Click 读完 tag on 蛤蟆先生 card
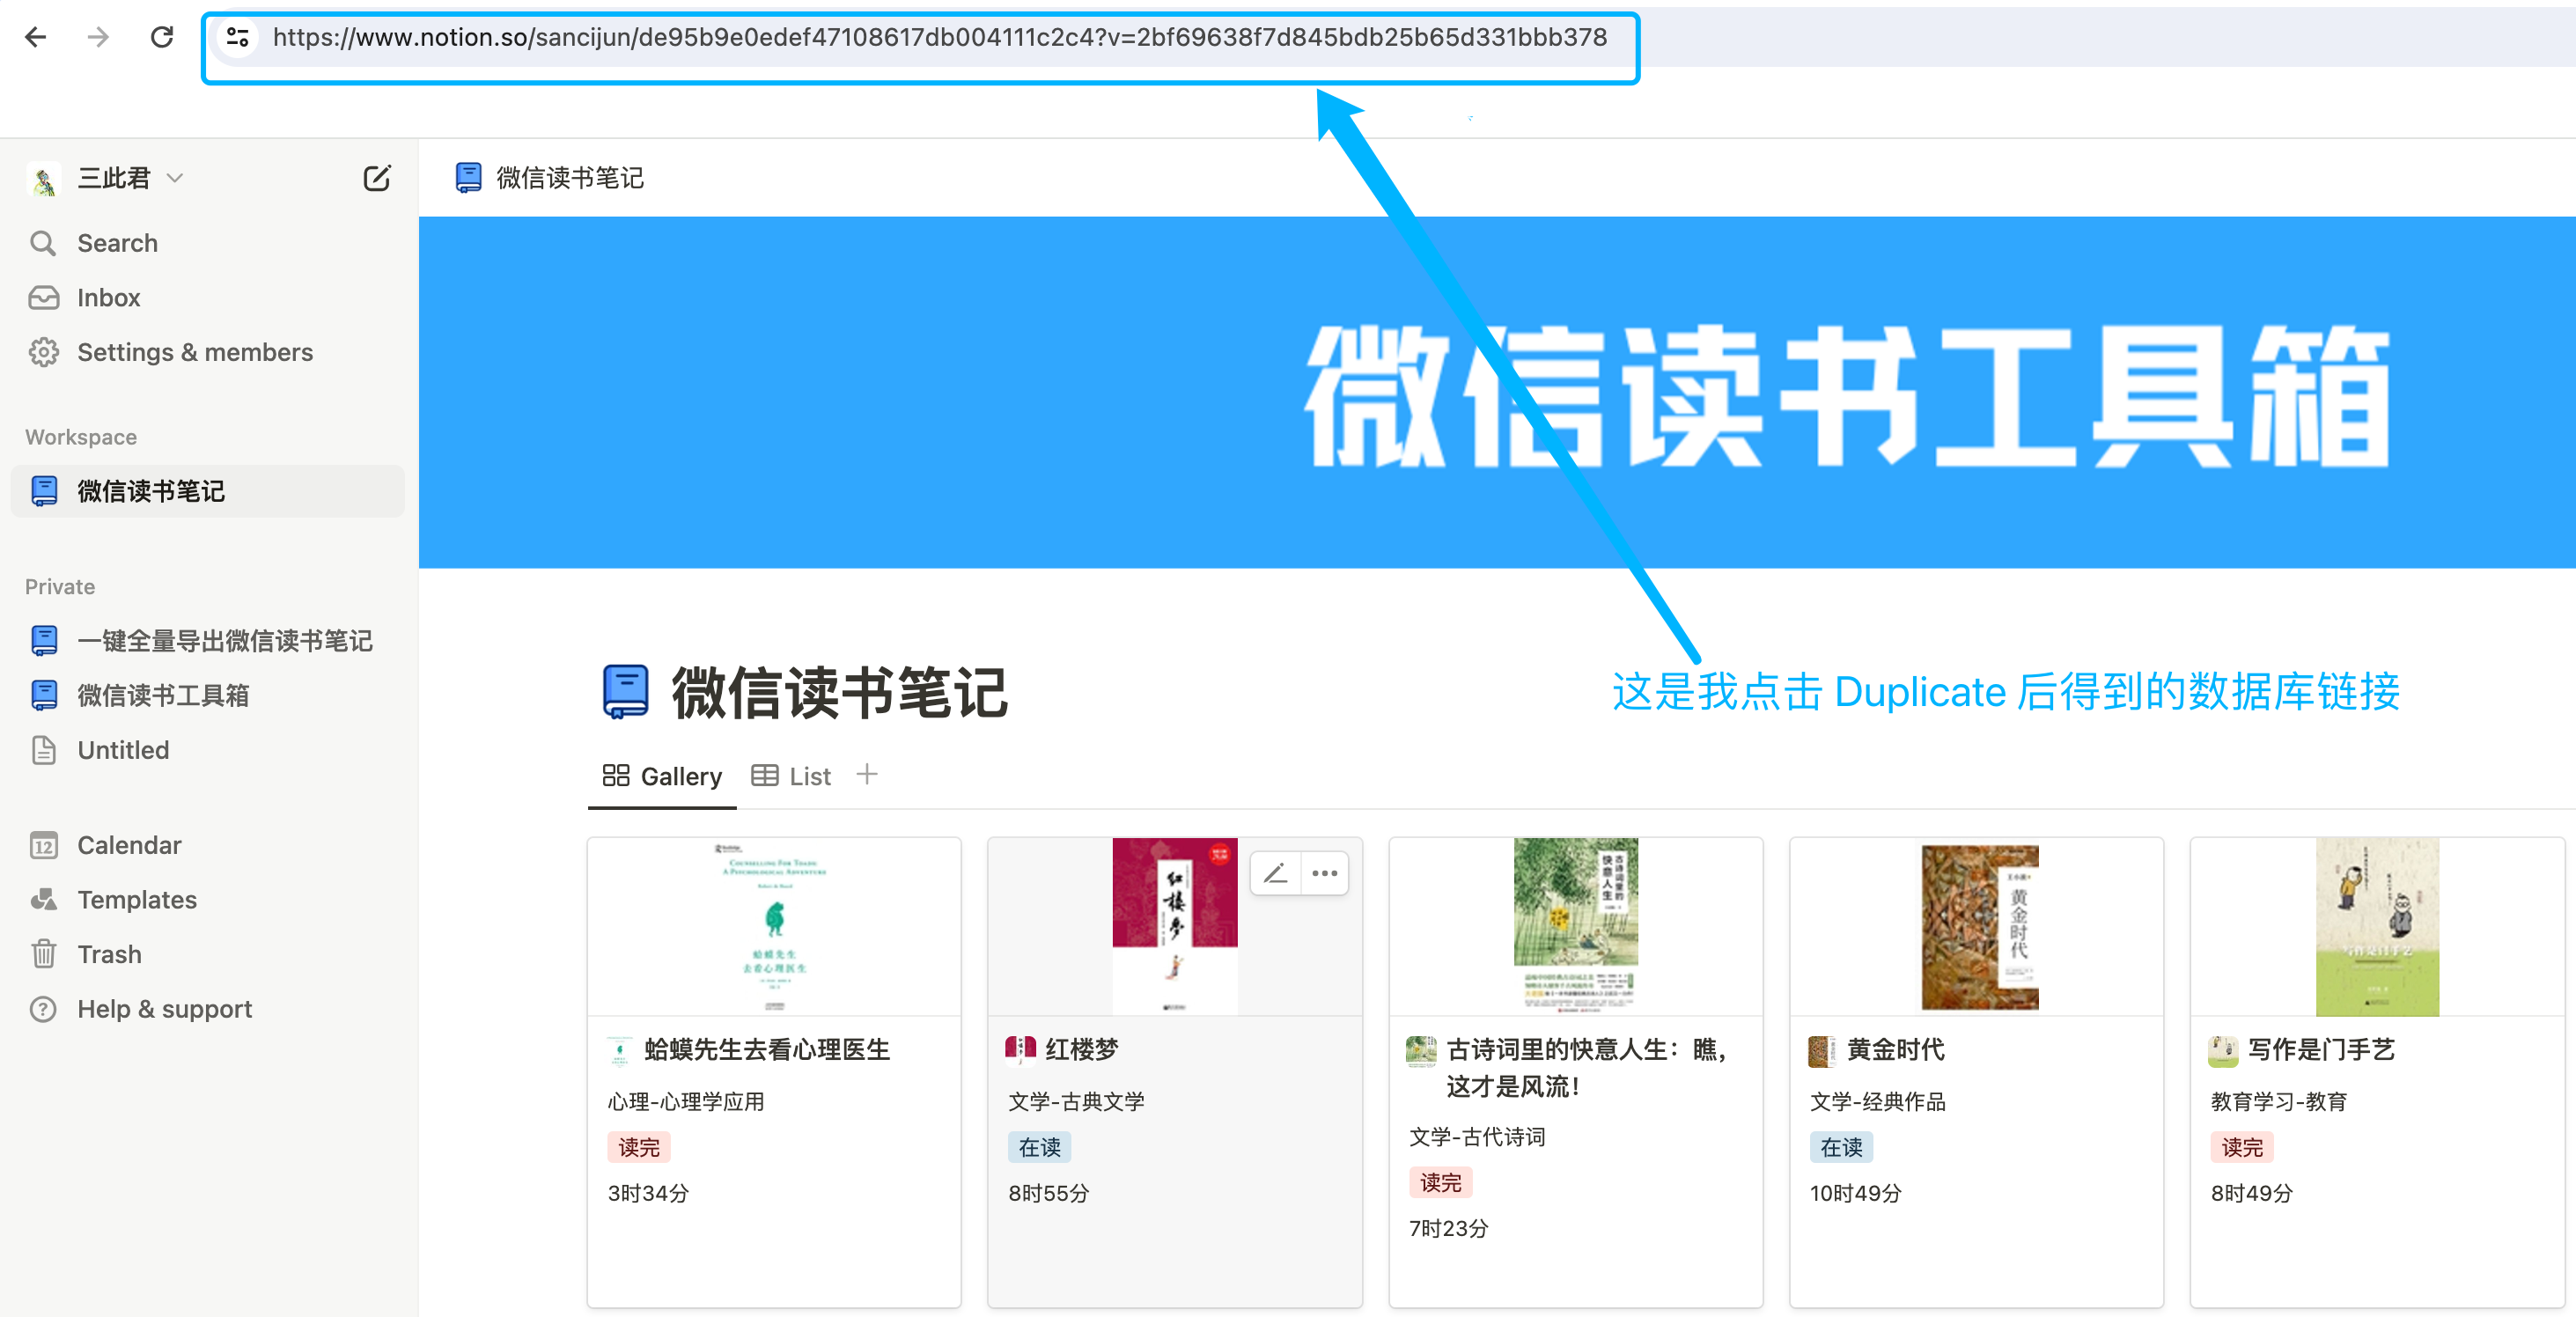2576x1317 pixels. pos(639,1147)
